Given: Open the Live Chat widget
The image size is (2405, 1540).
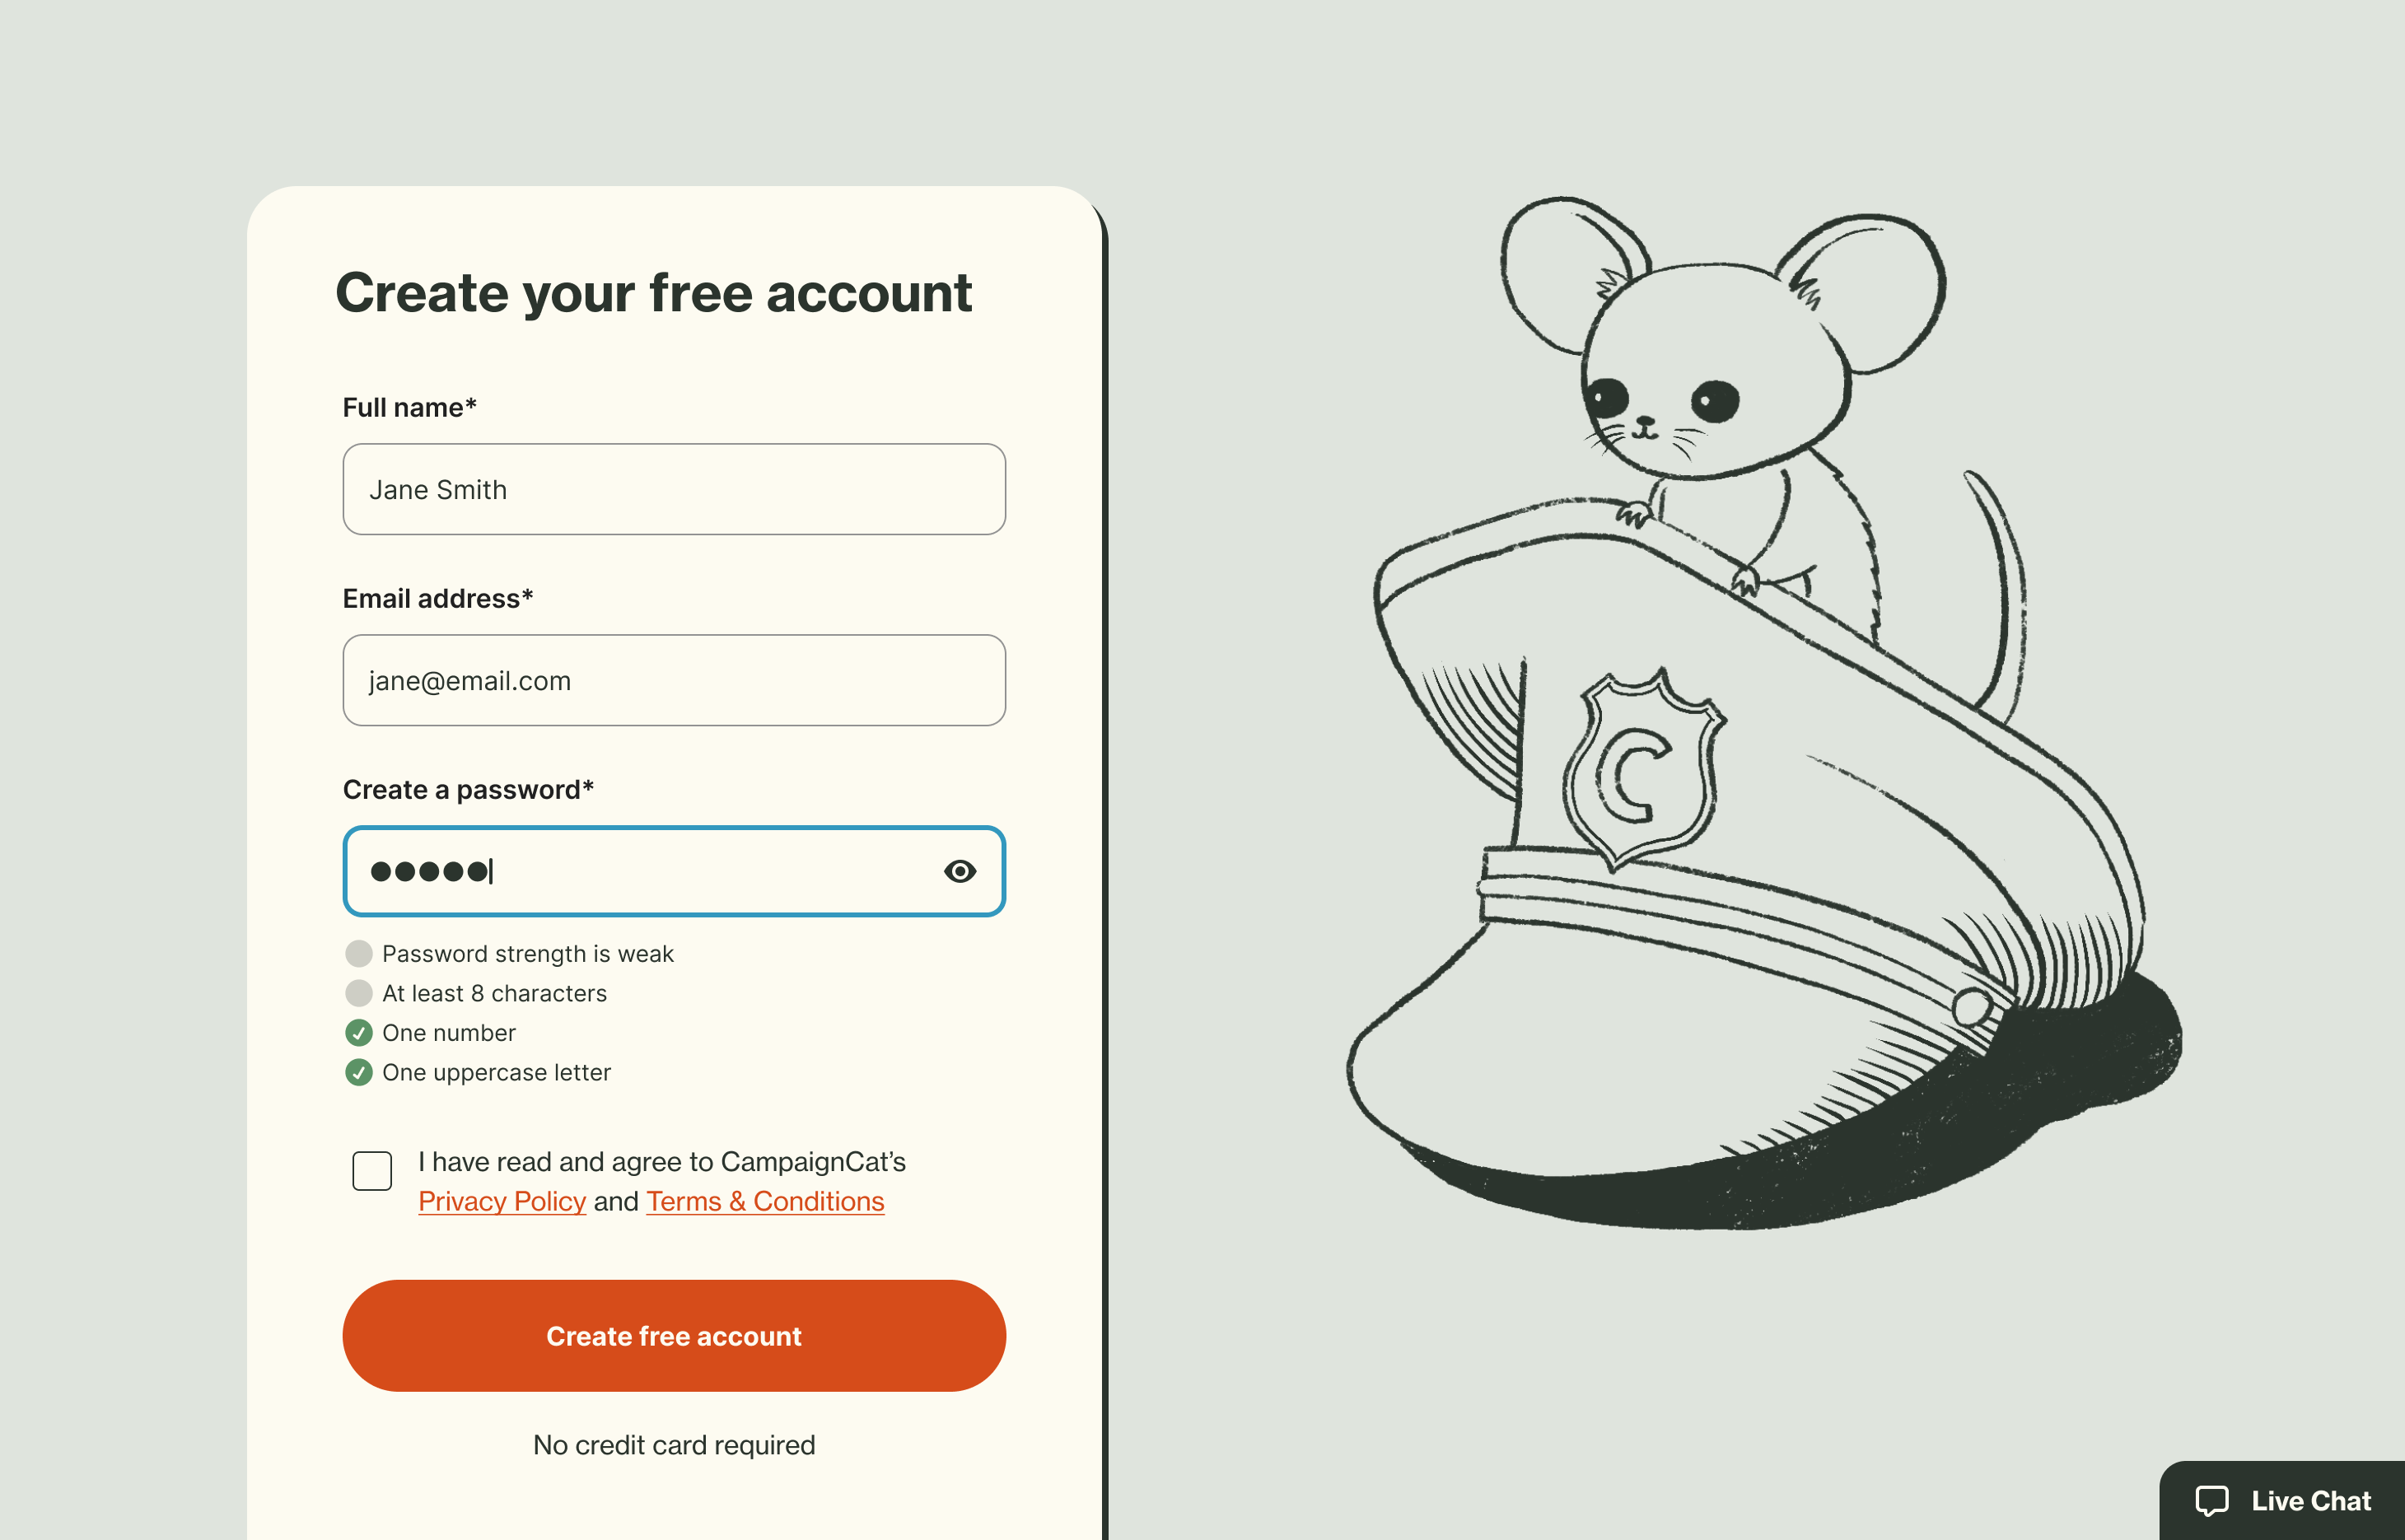Looking at the screenshot, I should pyautogui.click(x=2285, y=1500).
